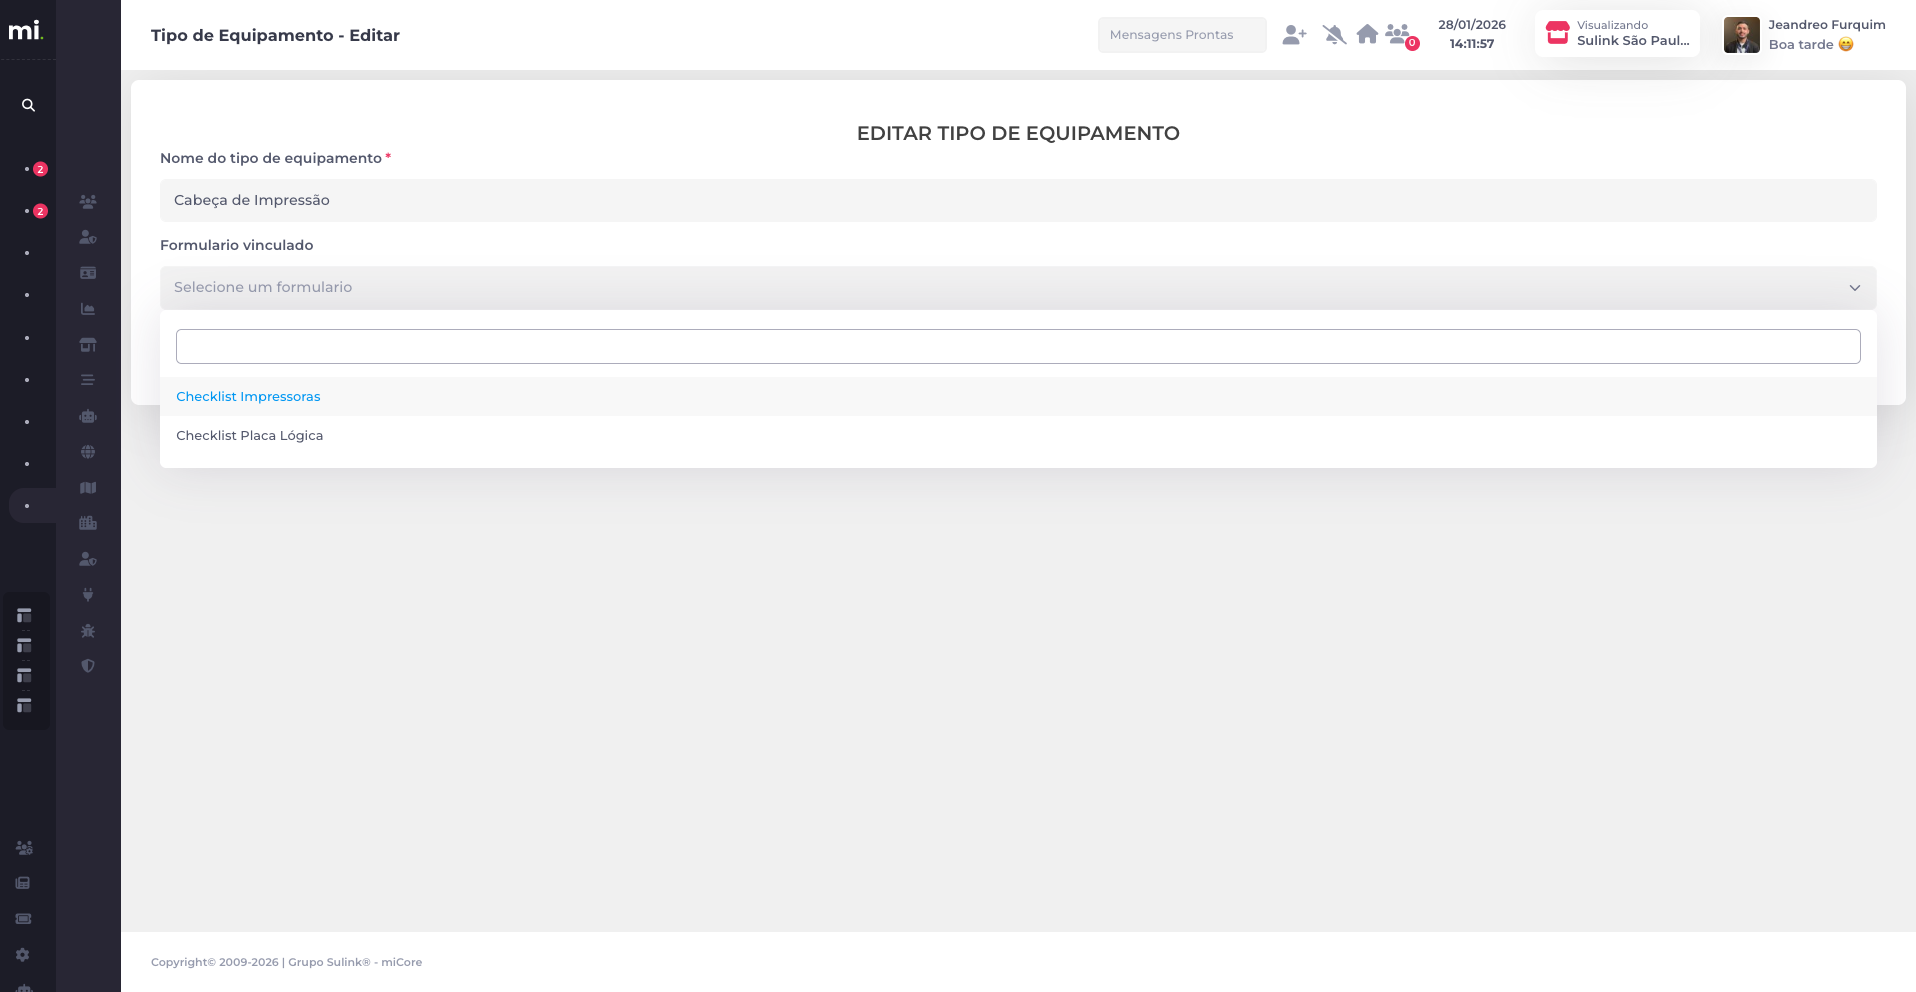
Task: Click the search magnifier icon in sidebar
Action: (28, 105)
